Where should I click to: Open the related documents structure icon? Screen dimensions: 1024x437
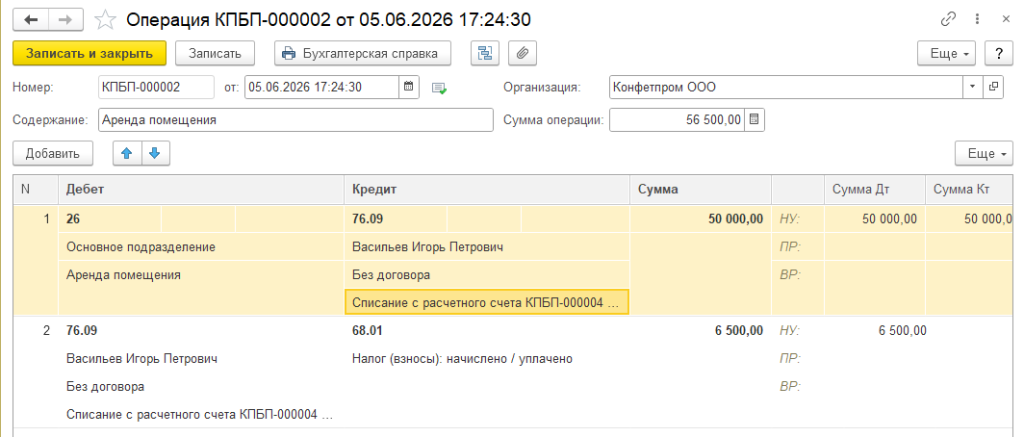[485, 54]
